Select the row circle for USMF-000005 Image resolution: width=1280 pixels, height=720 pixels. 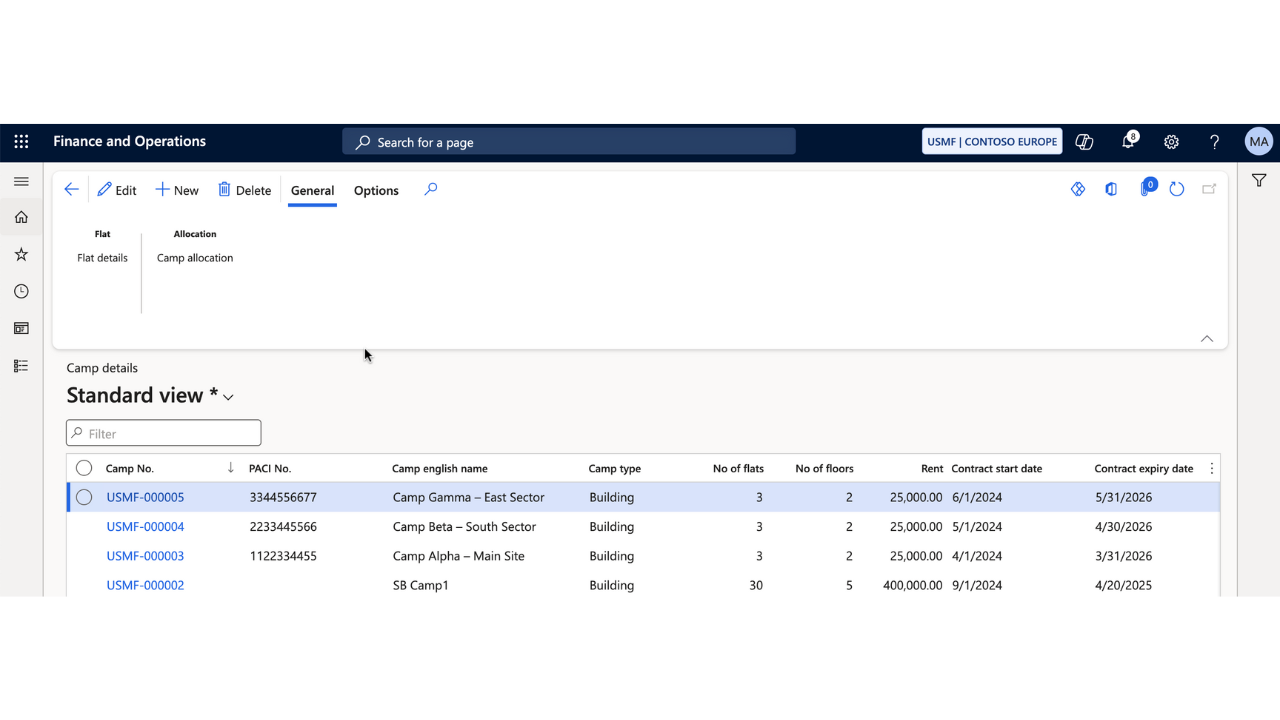coord(84,497)
